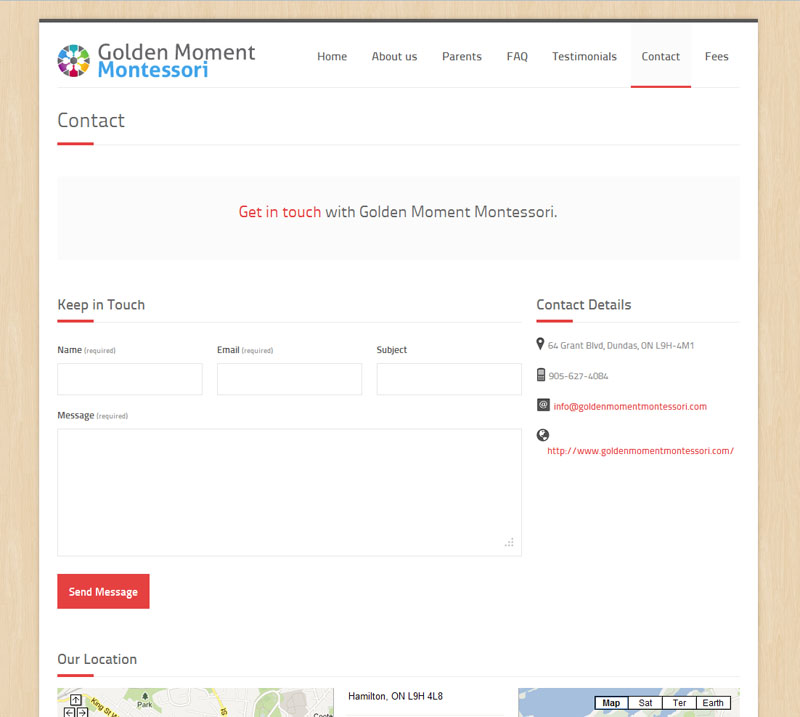Click the Send Message button
800x717 pixels.
(x=103, y=591)
